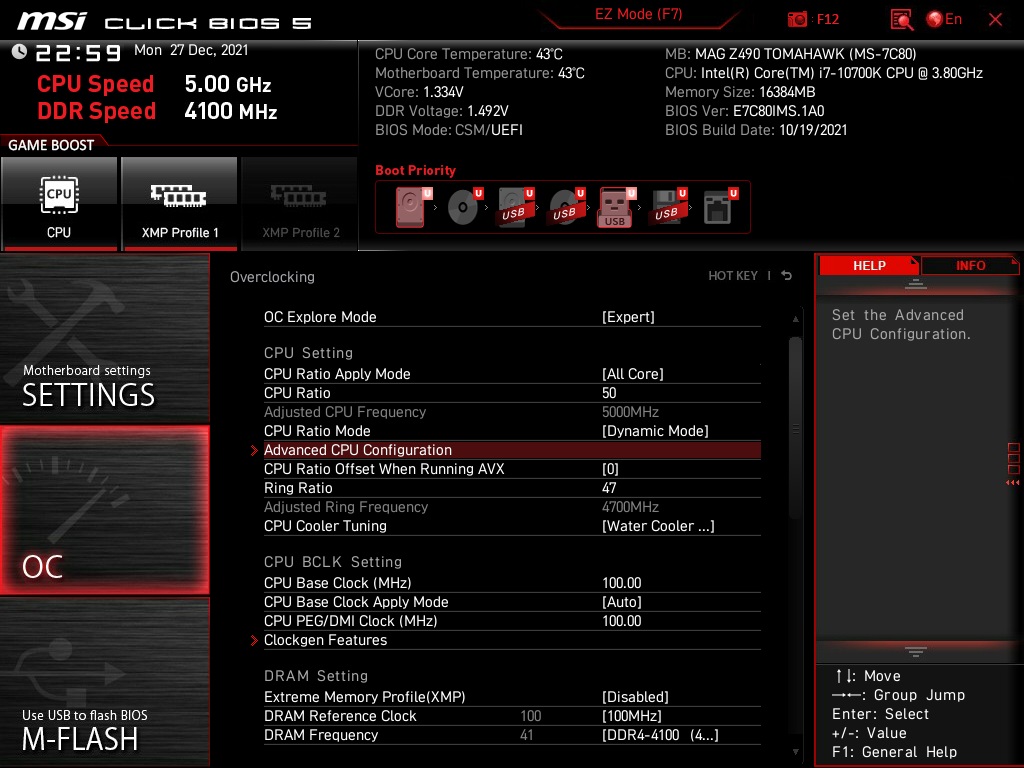
Task: Select the USB floppy boot device icon
Action: click(668, 206)
